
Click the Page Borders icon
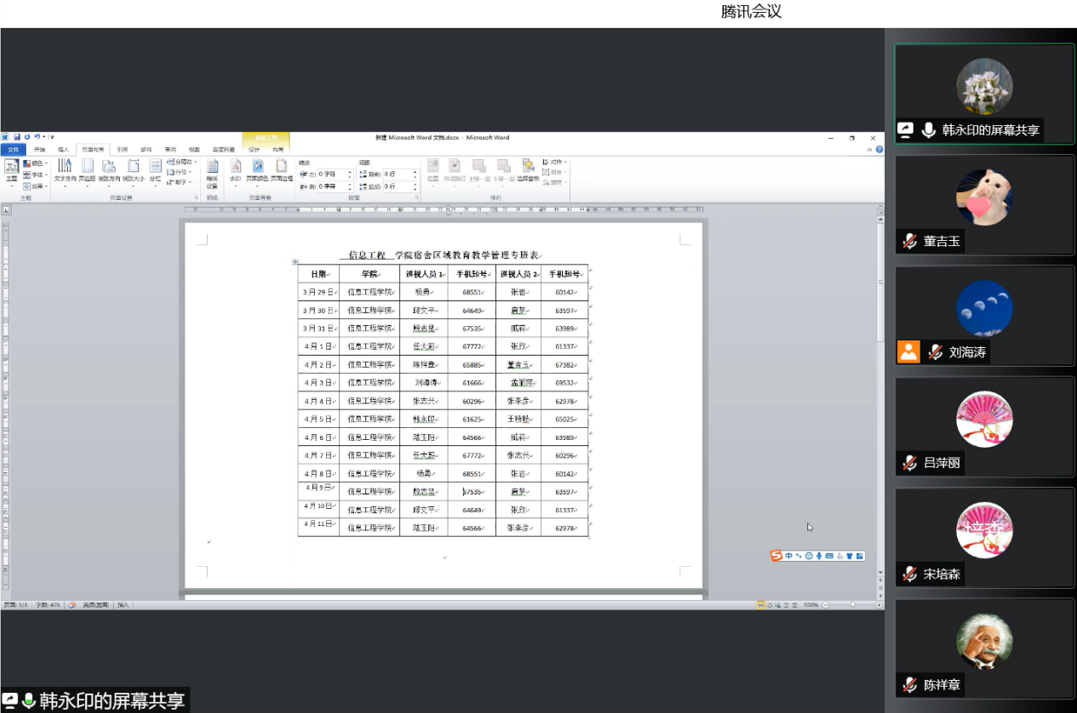tap(281, 170)
